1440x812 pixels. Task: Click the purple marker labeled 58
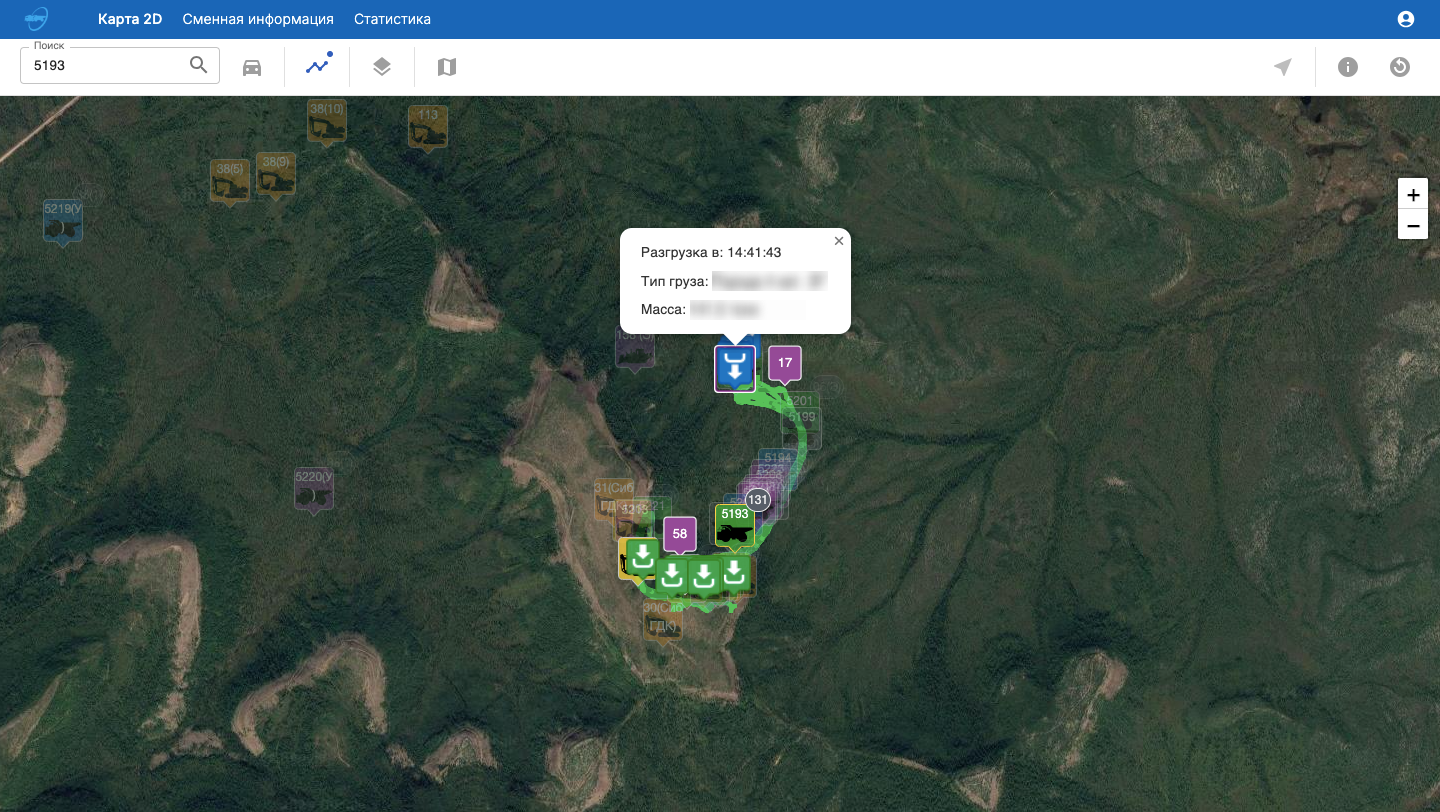(680, 534)
